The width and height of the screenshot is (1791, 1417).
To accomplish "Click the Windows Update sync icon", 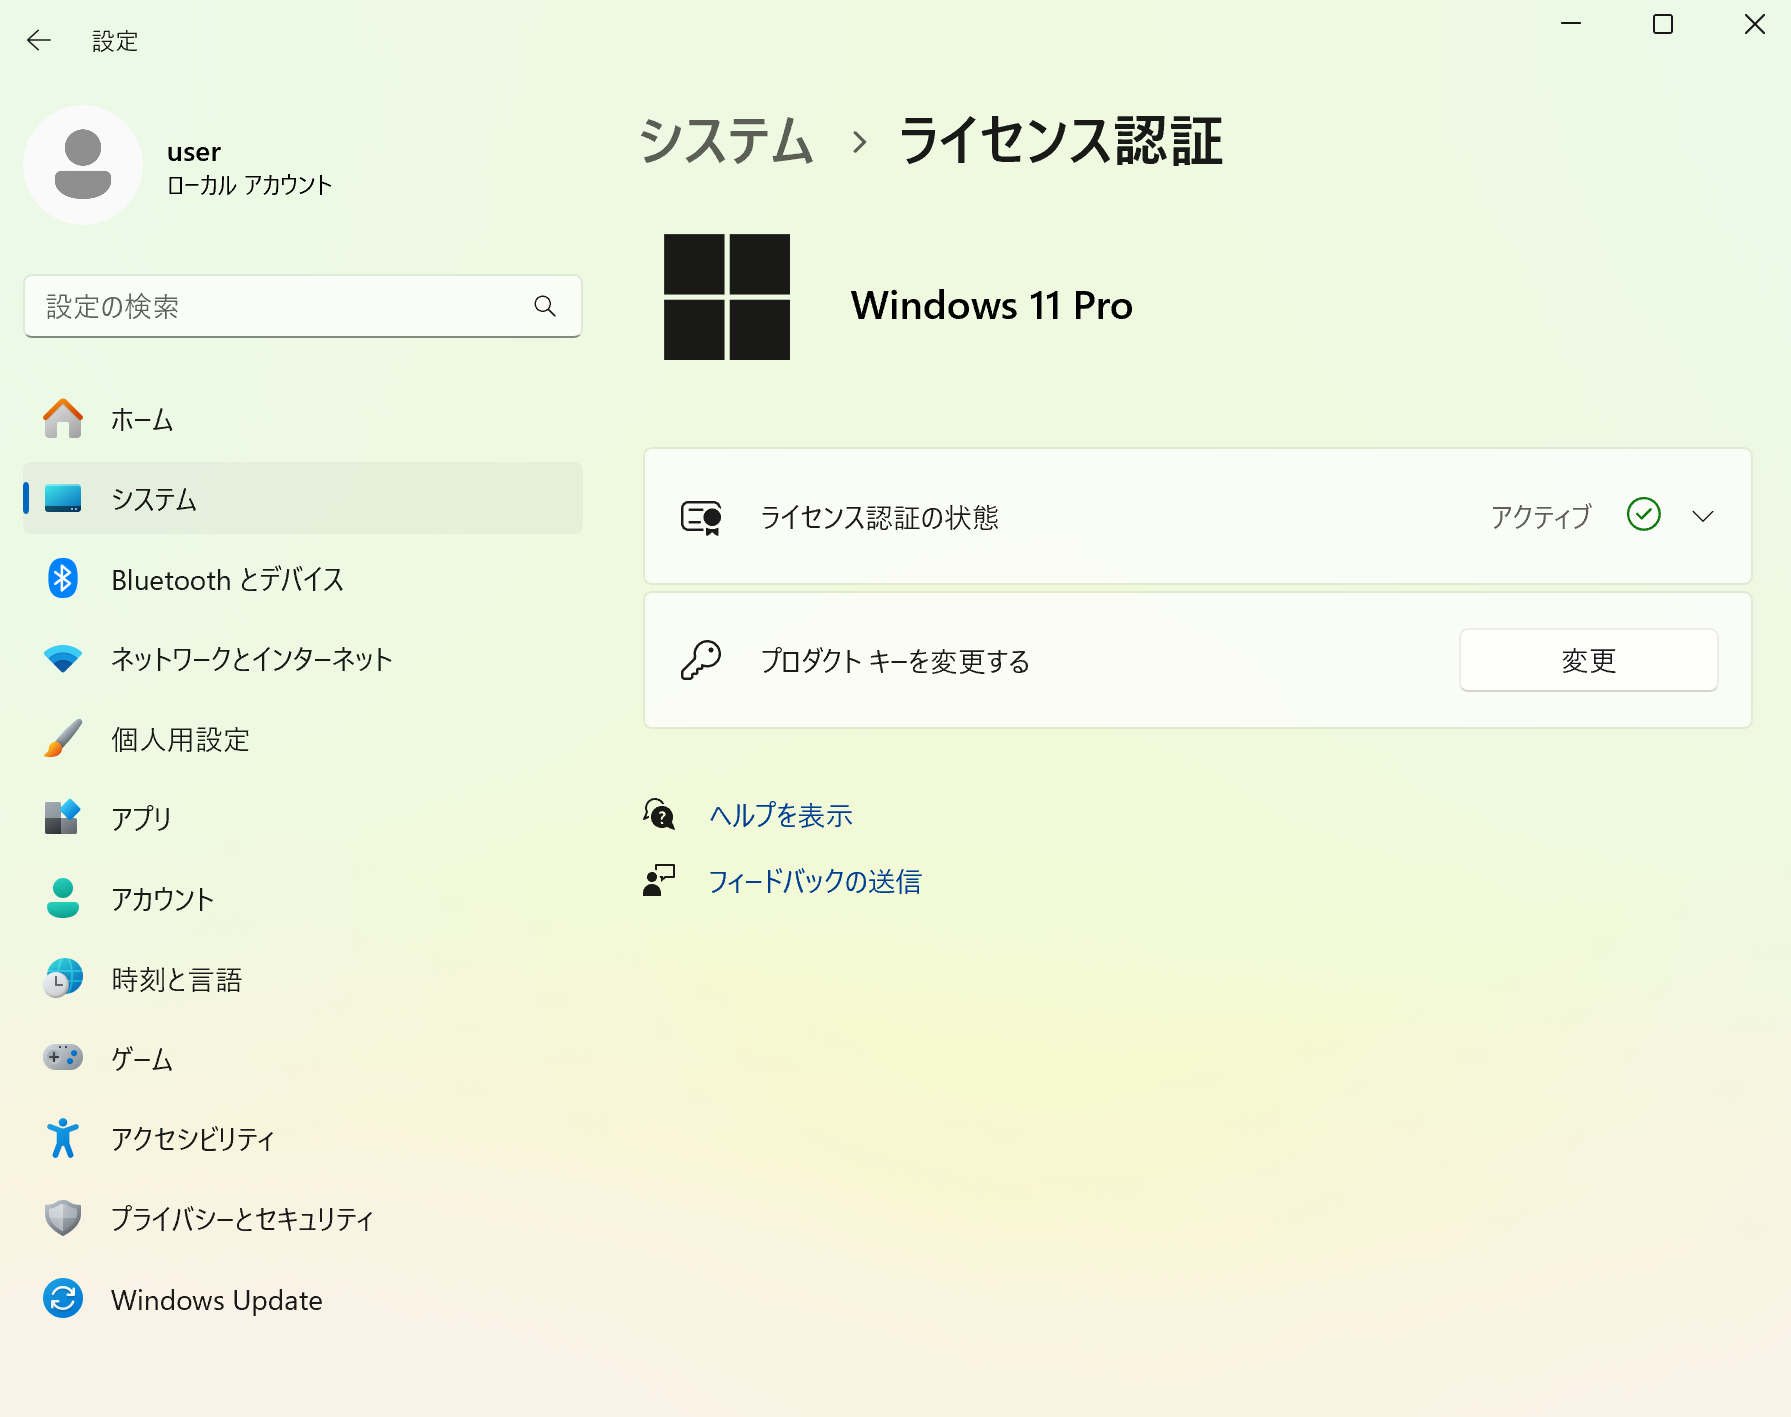I will [x=63, y=1299].
